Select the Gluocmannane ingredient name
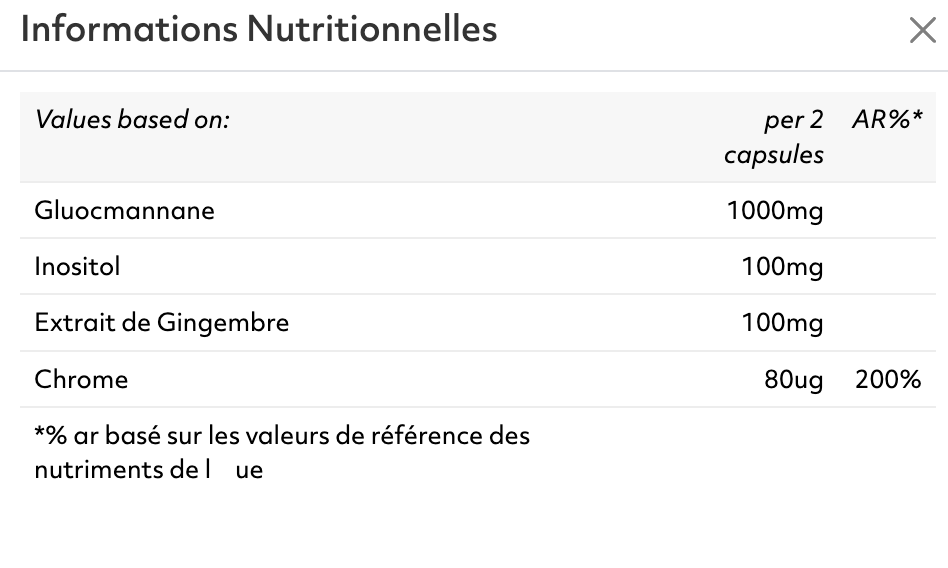The image size is (948, 568). [x=124, y=211]
